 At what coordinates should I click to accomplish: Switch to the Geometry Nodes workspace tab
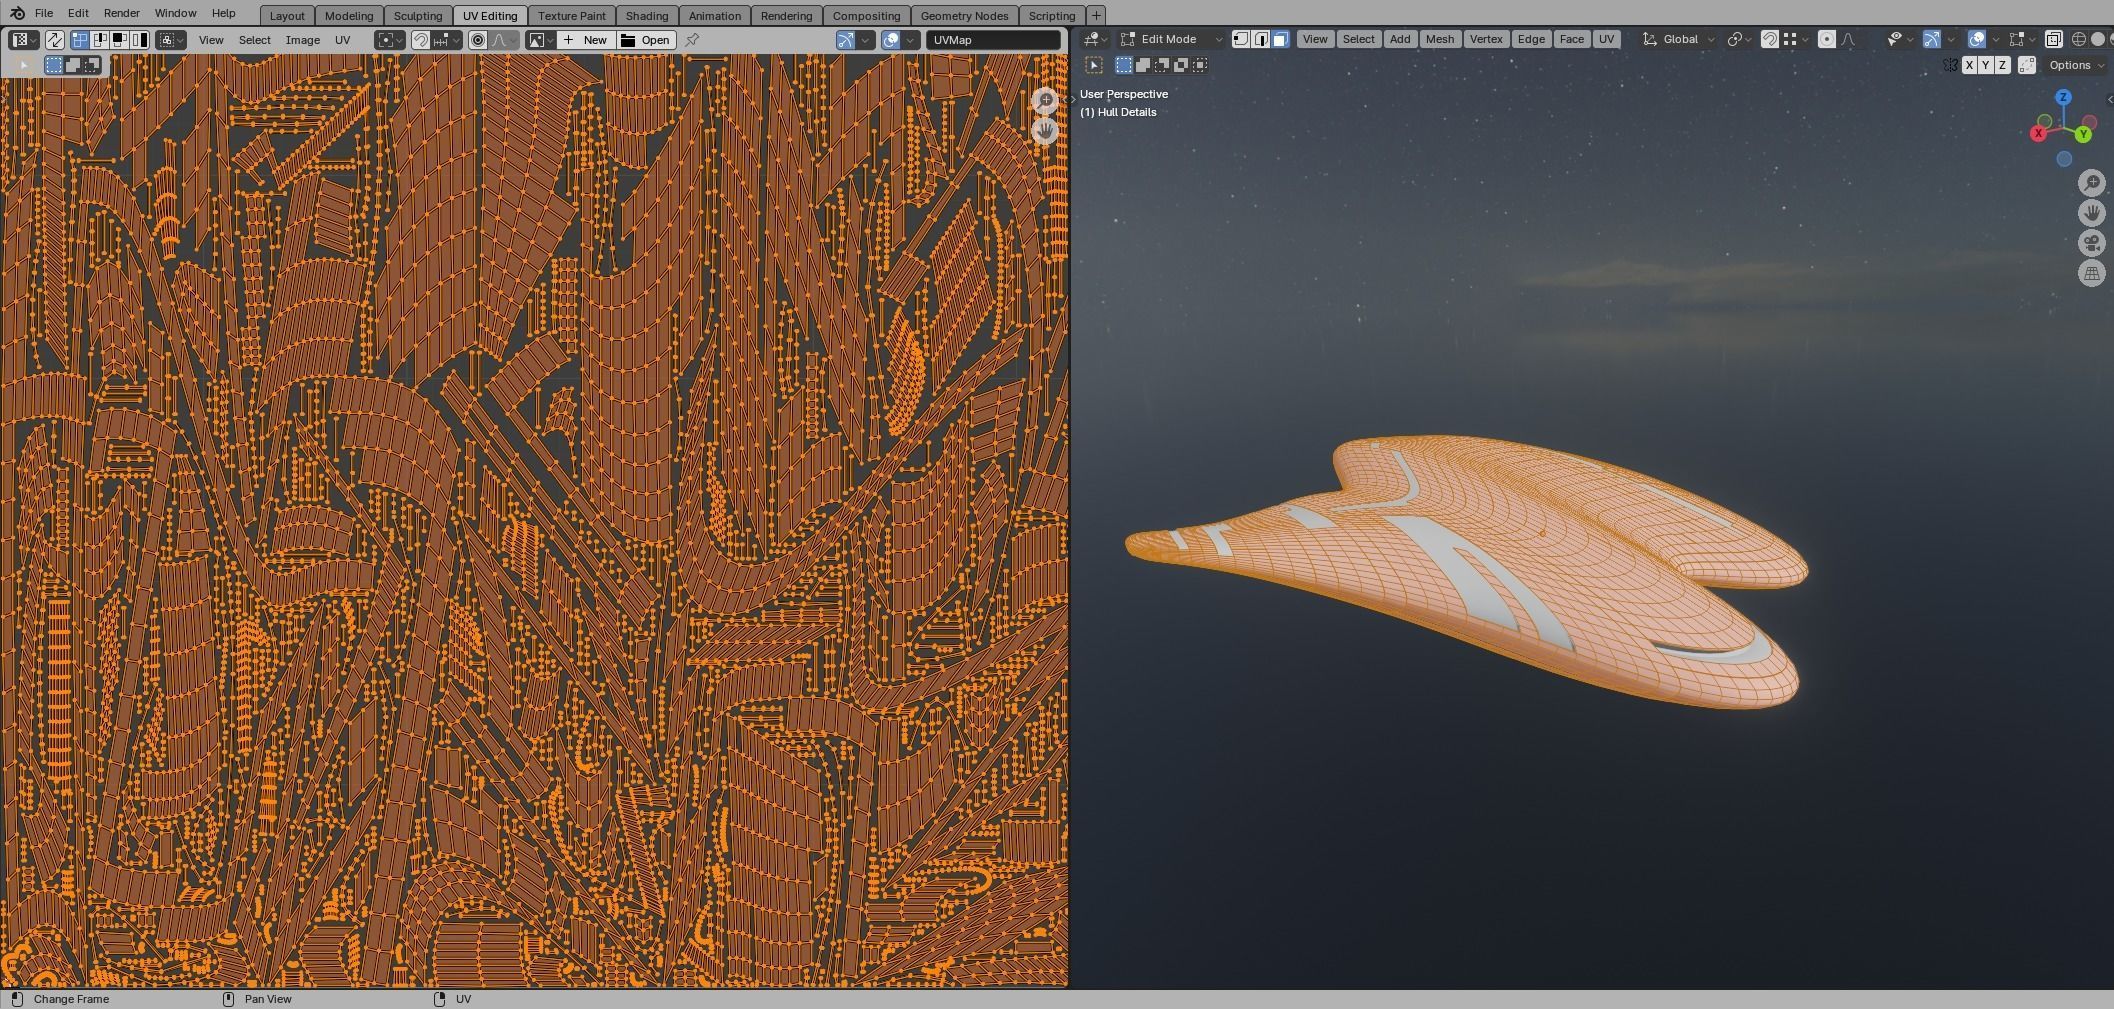964,16
